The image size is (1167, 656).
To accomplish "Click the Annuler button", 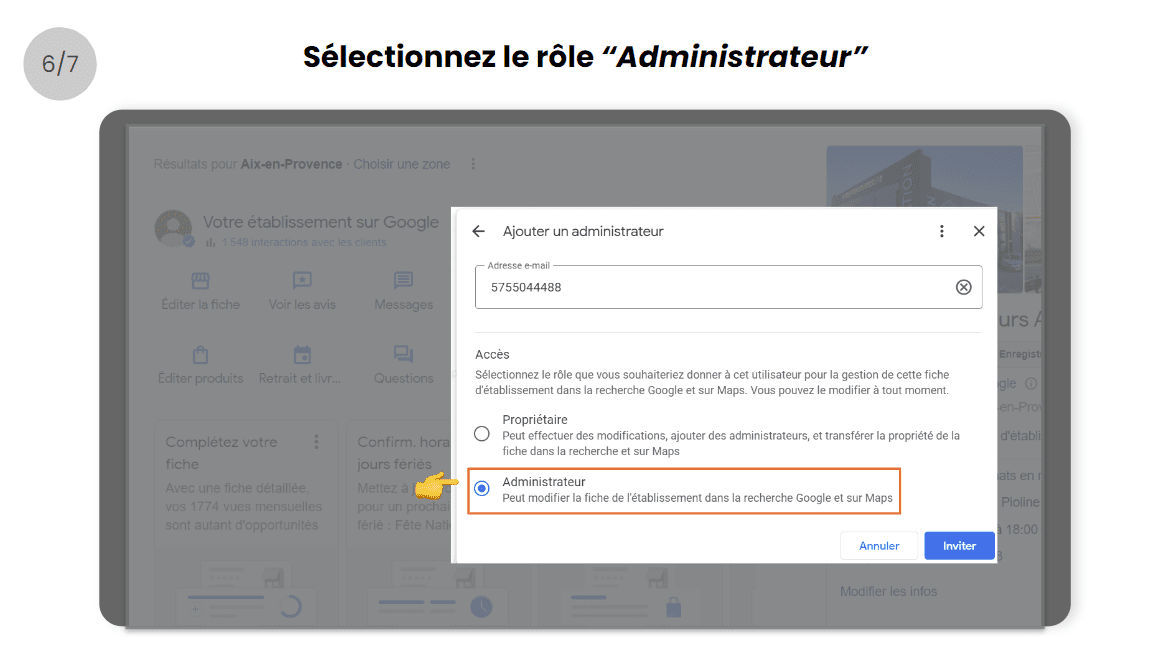I will pos(879,546).
